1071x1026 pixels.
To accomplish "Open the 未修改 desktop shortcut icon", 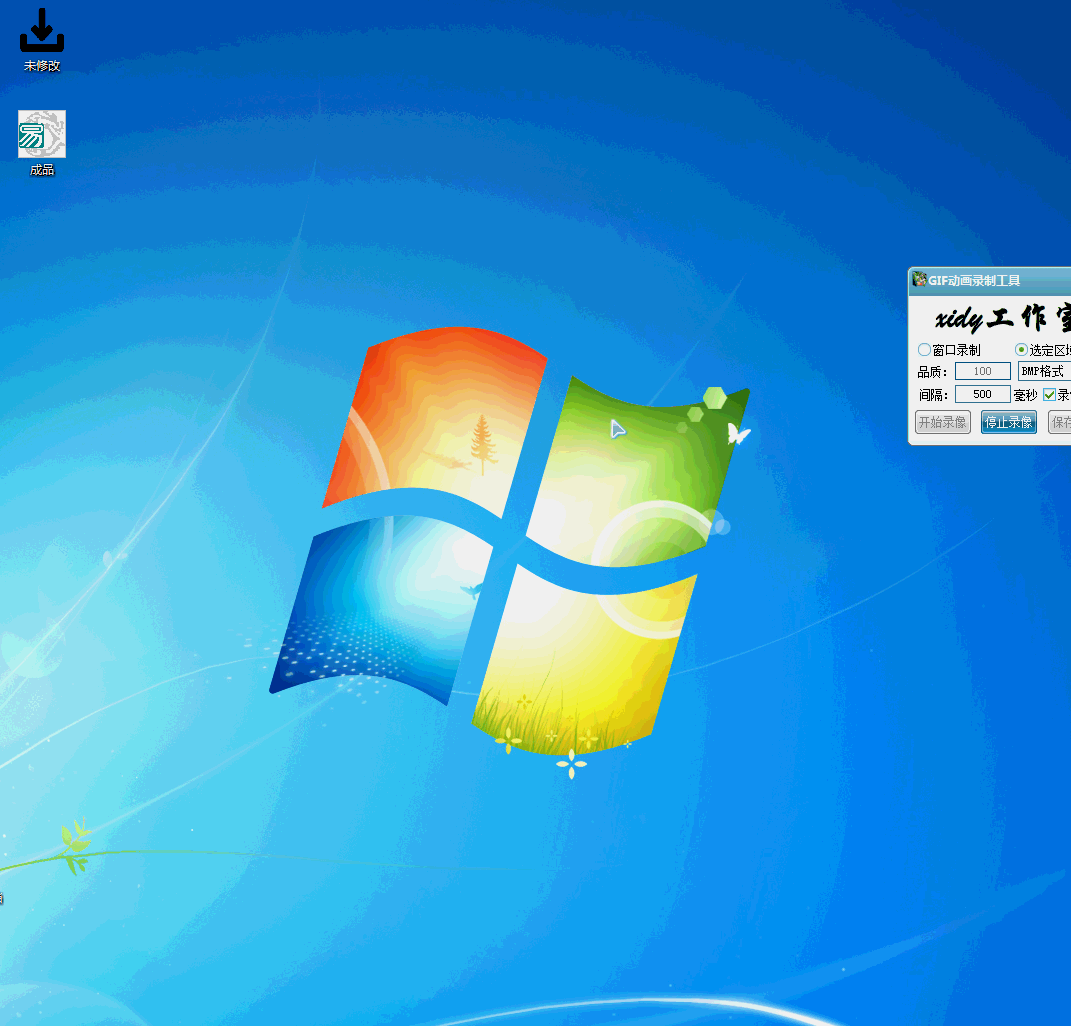I will pyautogui.click(x=42, y=31).
